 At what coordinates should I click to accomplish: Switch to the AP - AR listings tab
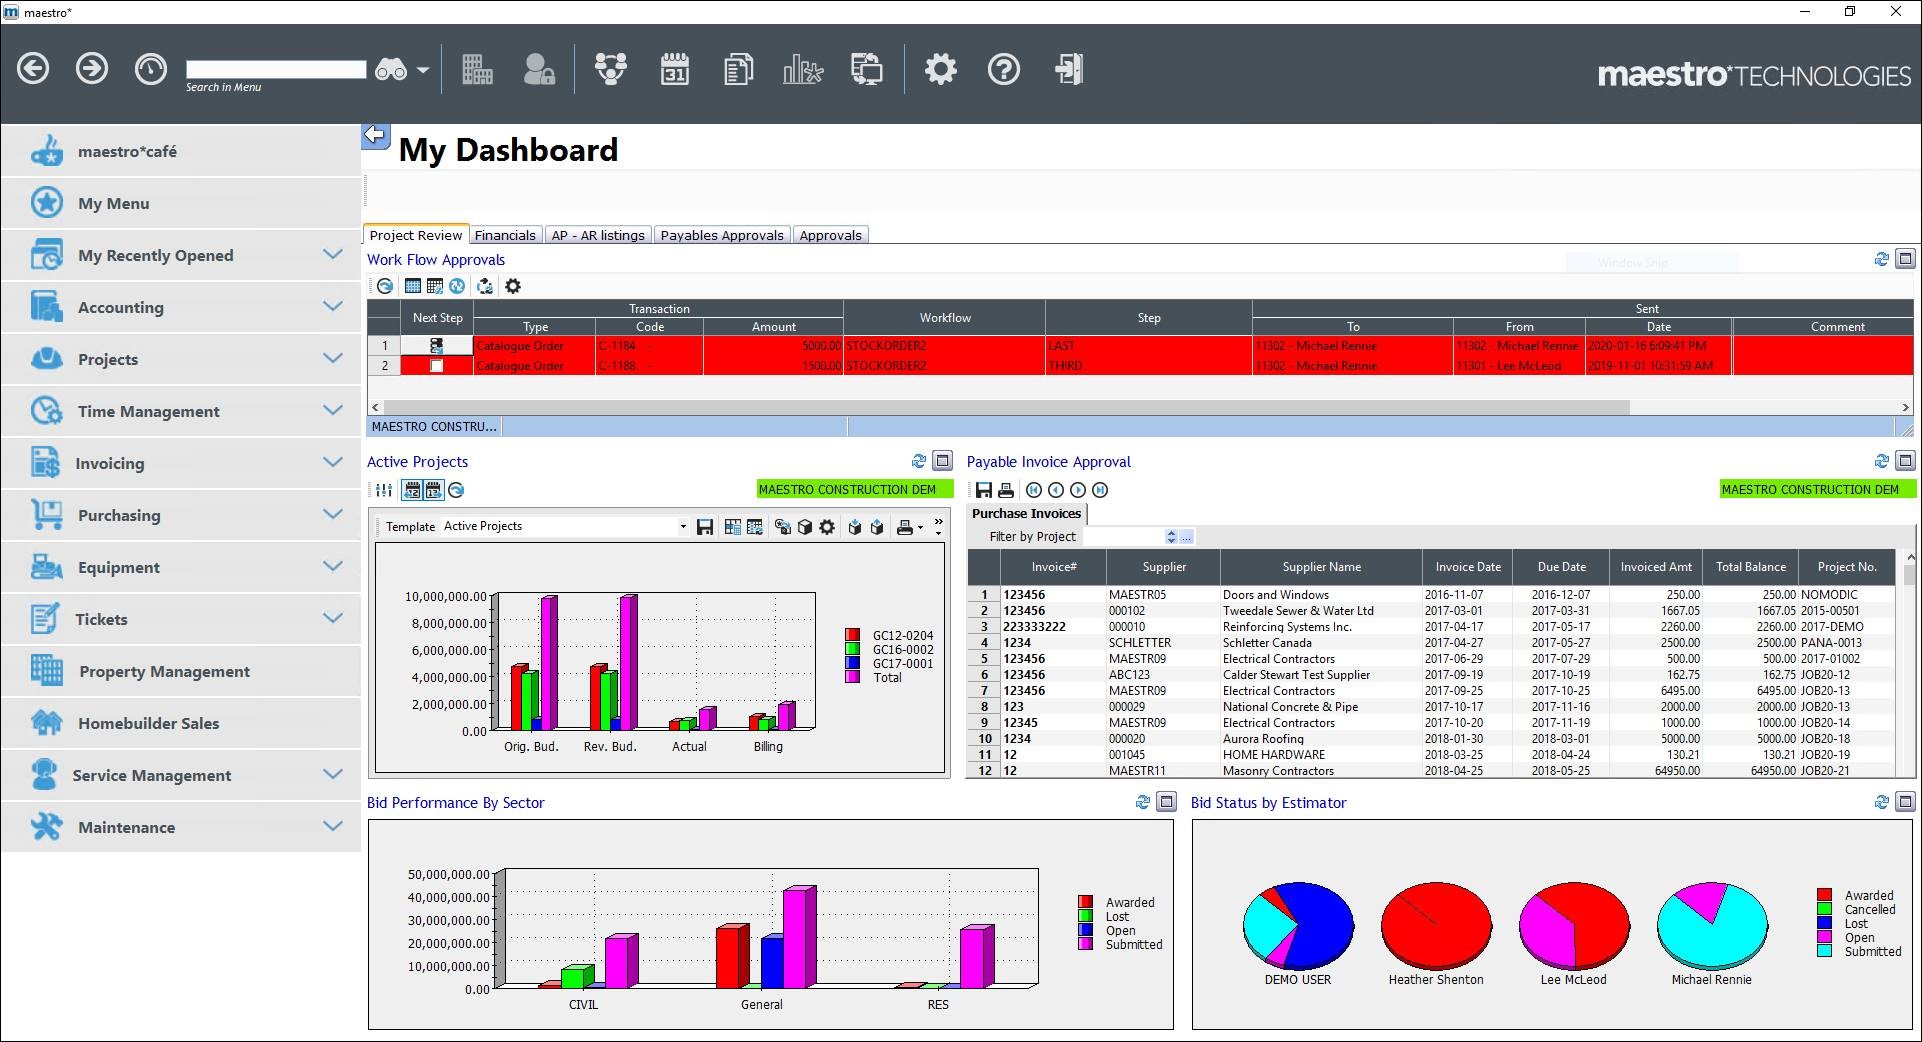(x=598, y=235)
